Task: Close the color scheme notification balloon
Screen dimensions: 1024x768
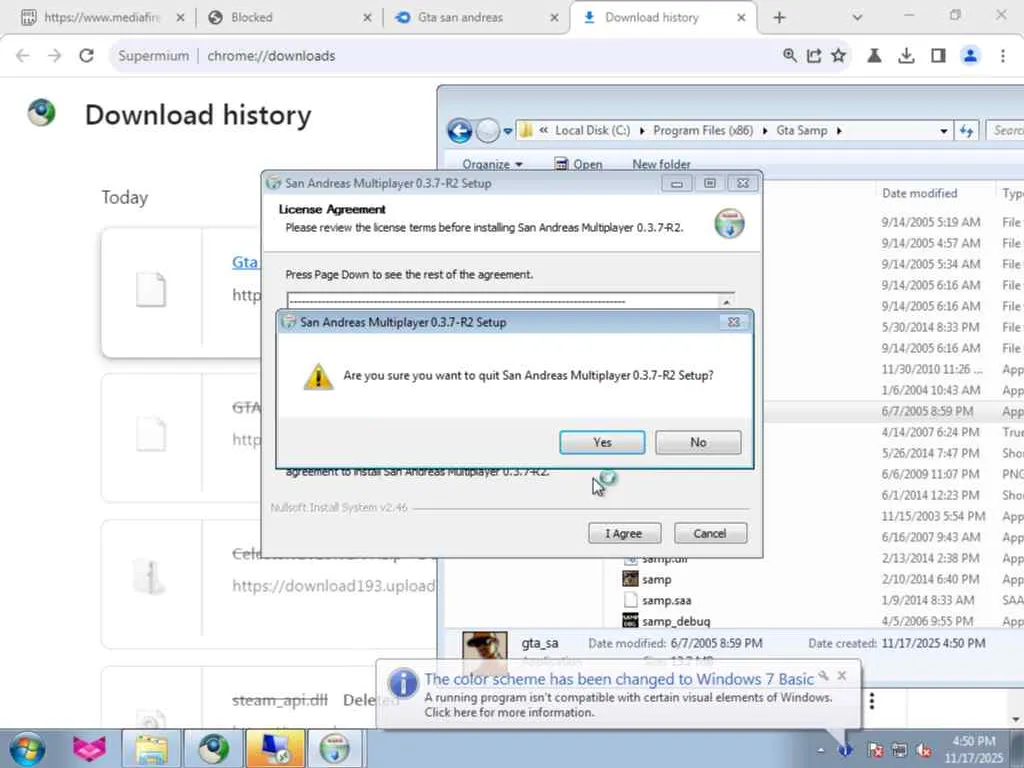Action: pyautogui.click(x=842, y=675)
